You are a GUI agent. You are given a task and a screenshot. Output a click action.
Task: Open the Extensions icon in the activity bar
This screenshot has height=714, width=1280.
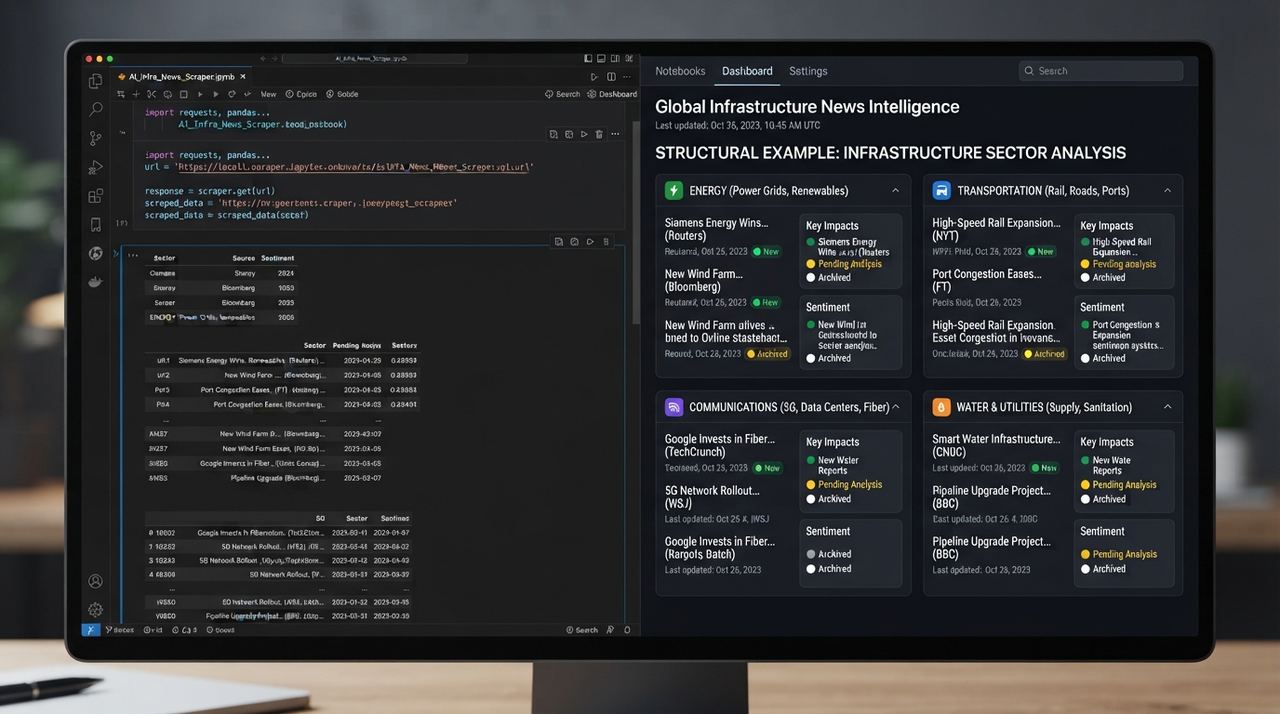pos(96,196)
